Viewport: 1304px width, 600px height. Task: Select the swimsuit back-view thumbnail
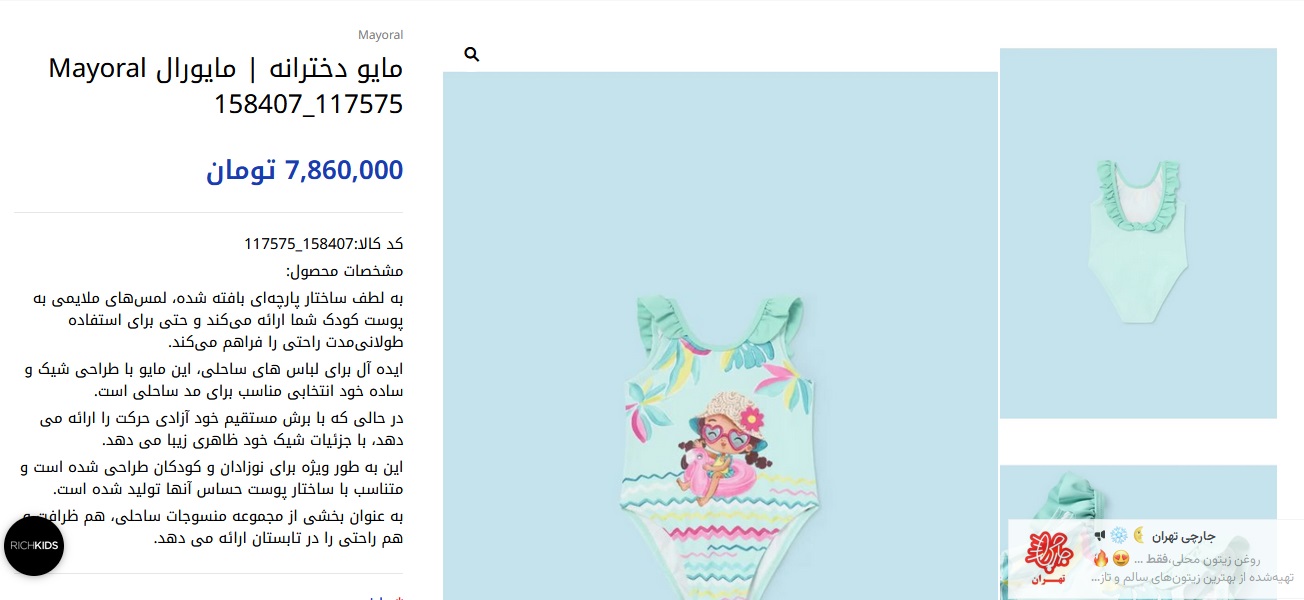[x=1138, y=234]
